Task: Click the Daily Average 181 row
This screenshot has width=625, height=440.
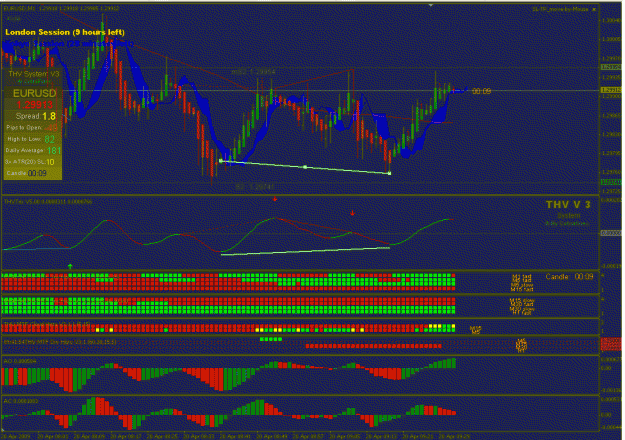Action: tap(33, 150)
